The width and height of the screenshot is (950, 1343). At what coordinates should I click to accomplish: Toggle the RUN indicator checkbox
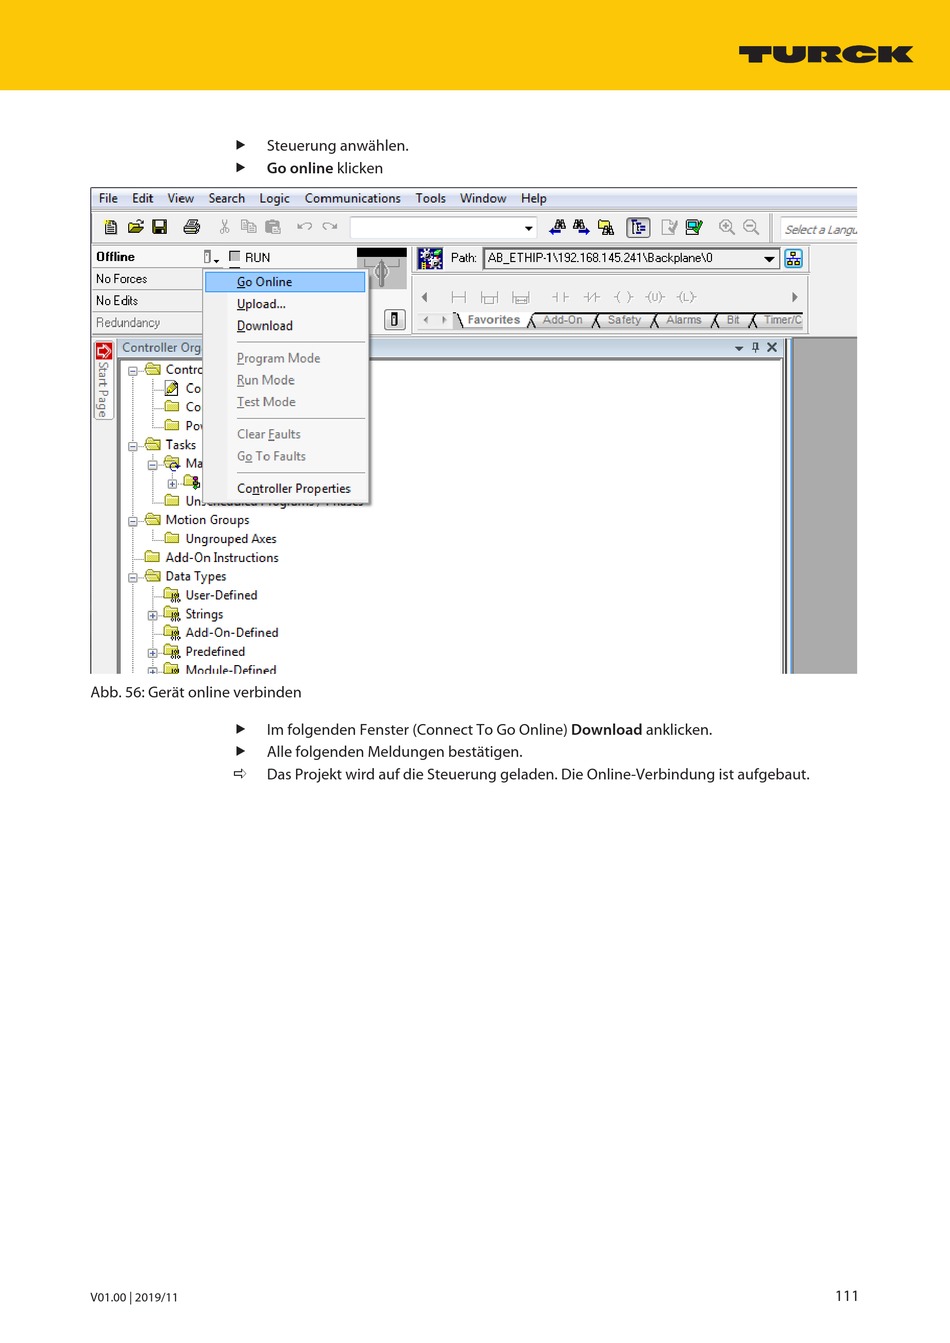pyautogui.click(x=235, y=257)
